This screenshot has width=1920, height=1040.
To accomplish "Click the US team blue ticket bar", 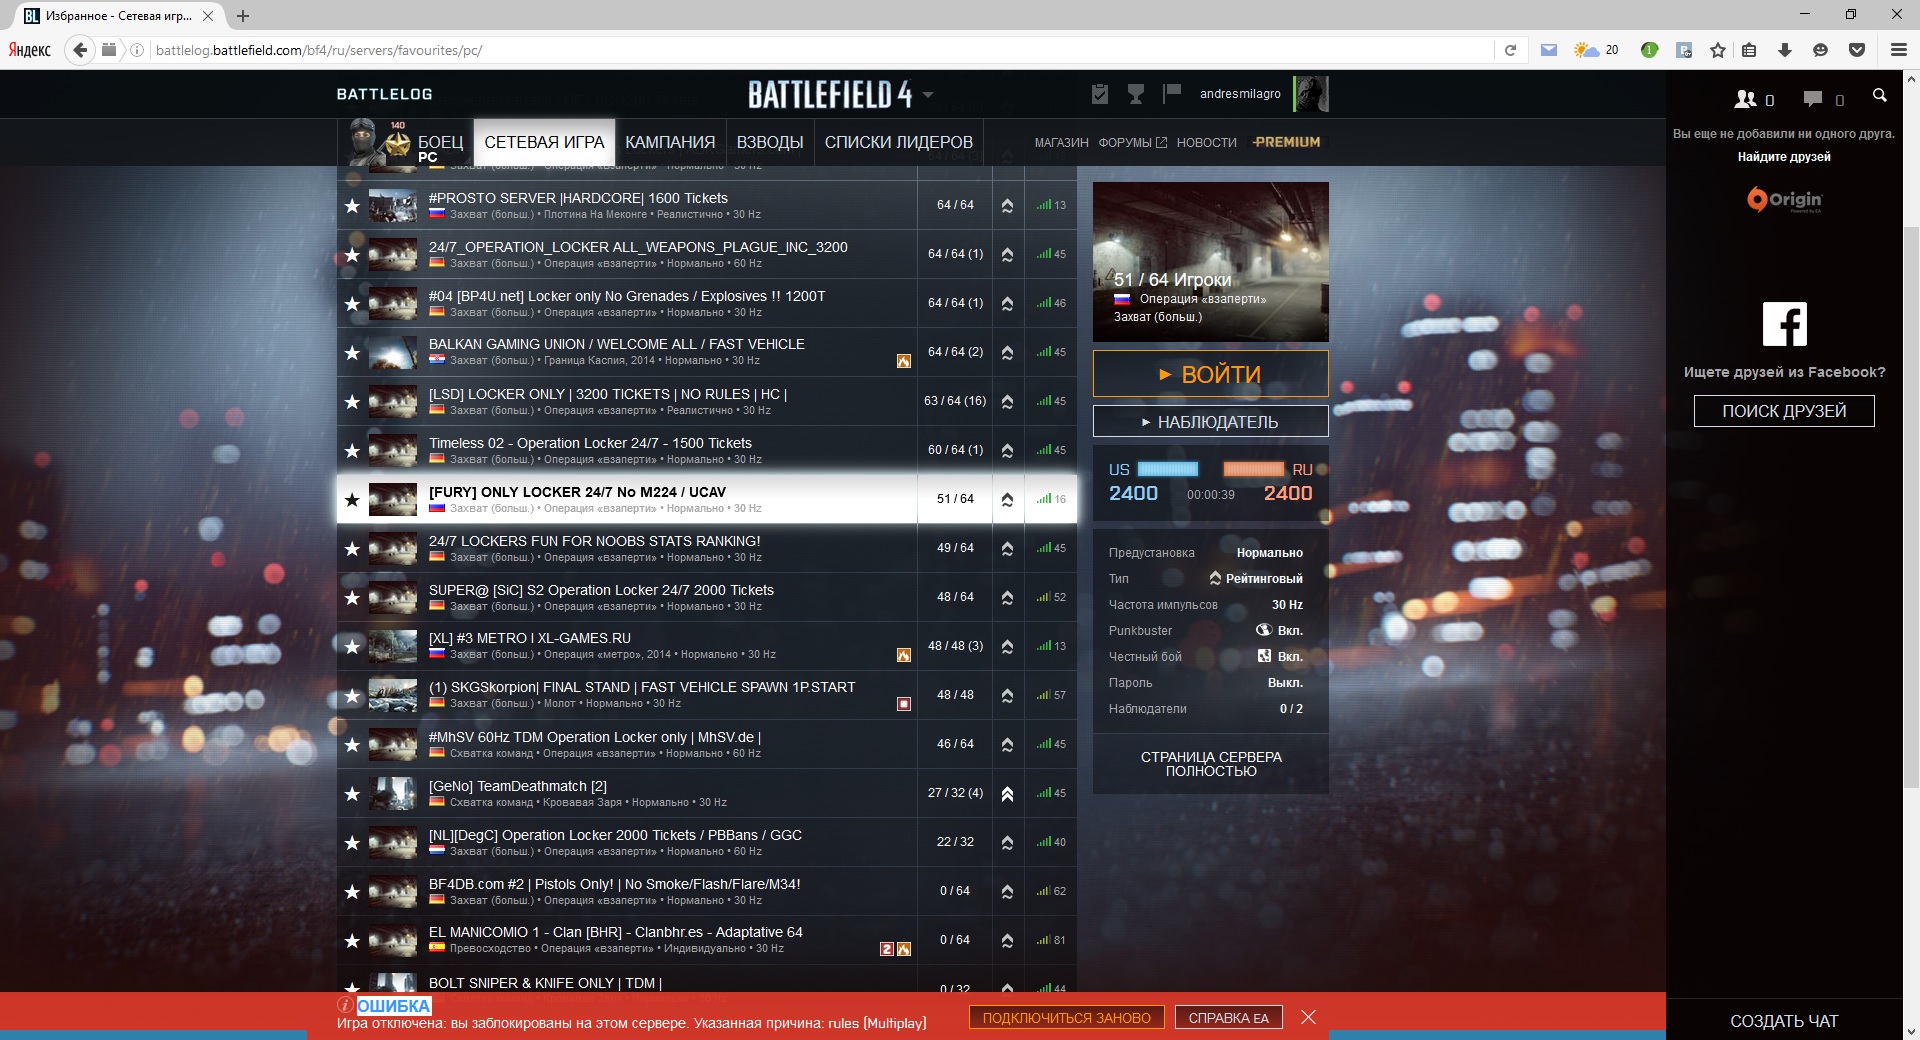I will [x=1168, y=469].
